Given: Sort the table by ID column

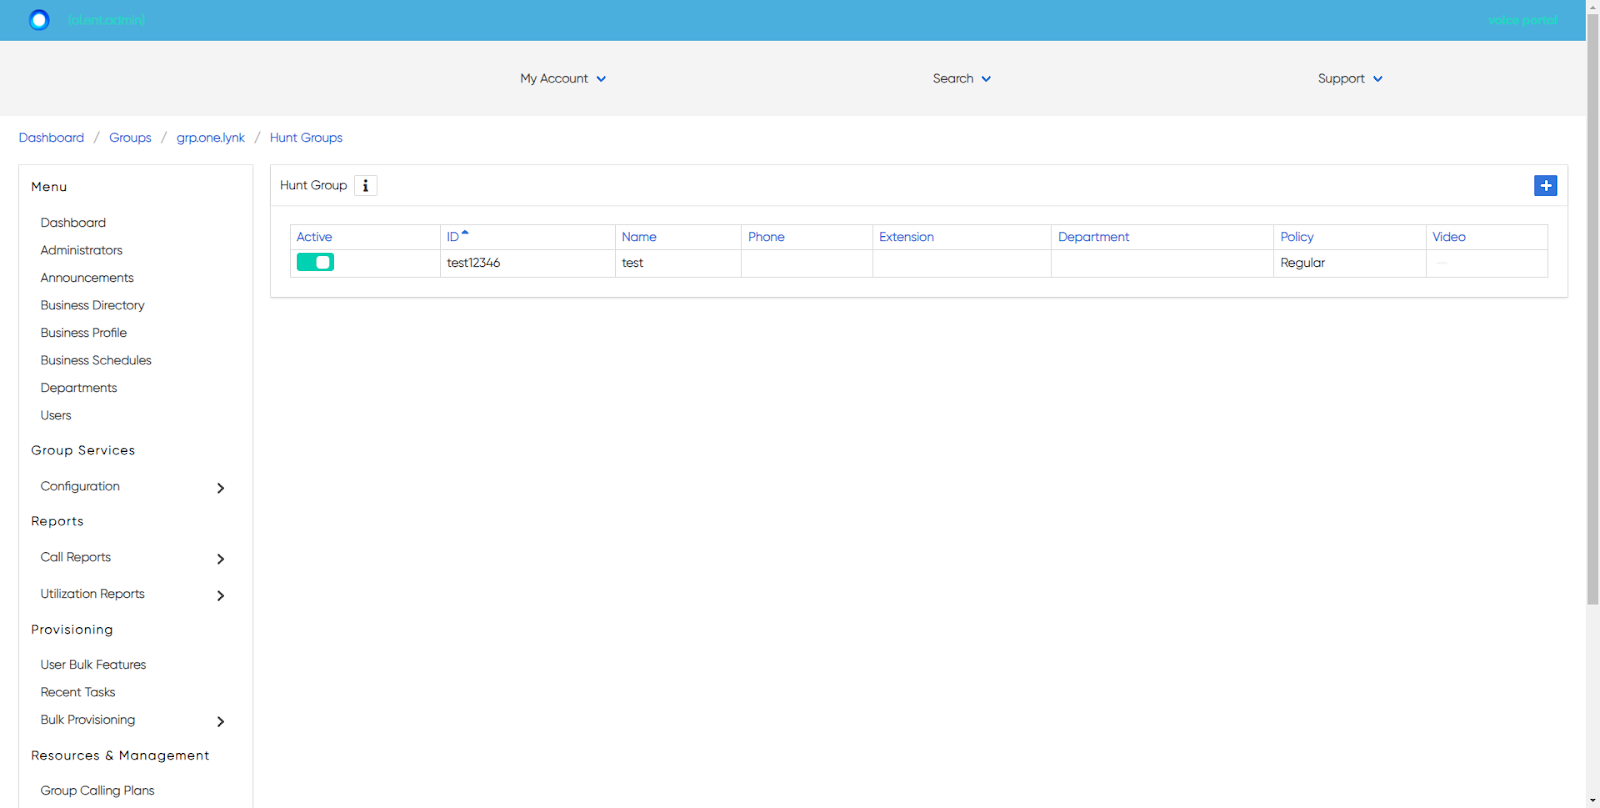Looking at the screenshot, I should pos(452,237).
